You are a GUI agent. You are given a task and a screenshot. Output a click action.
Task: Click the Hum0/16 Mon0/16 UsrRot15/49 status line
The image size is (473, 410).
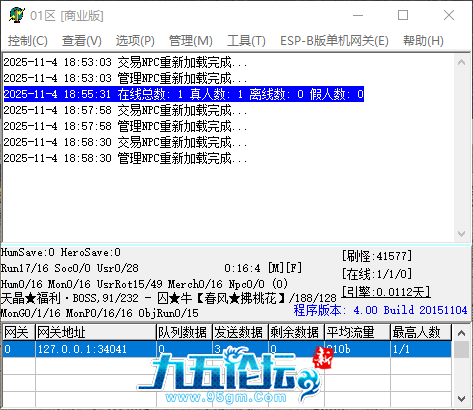[144, 284]
